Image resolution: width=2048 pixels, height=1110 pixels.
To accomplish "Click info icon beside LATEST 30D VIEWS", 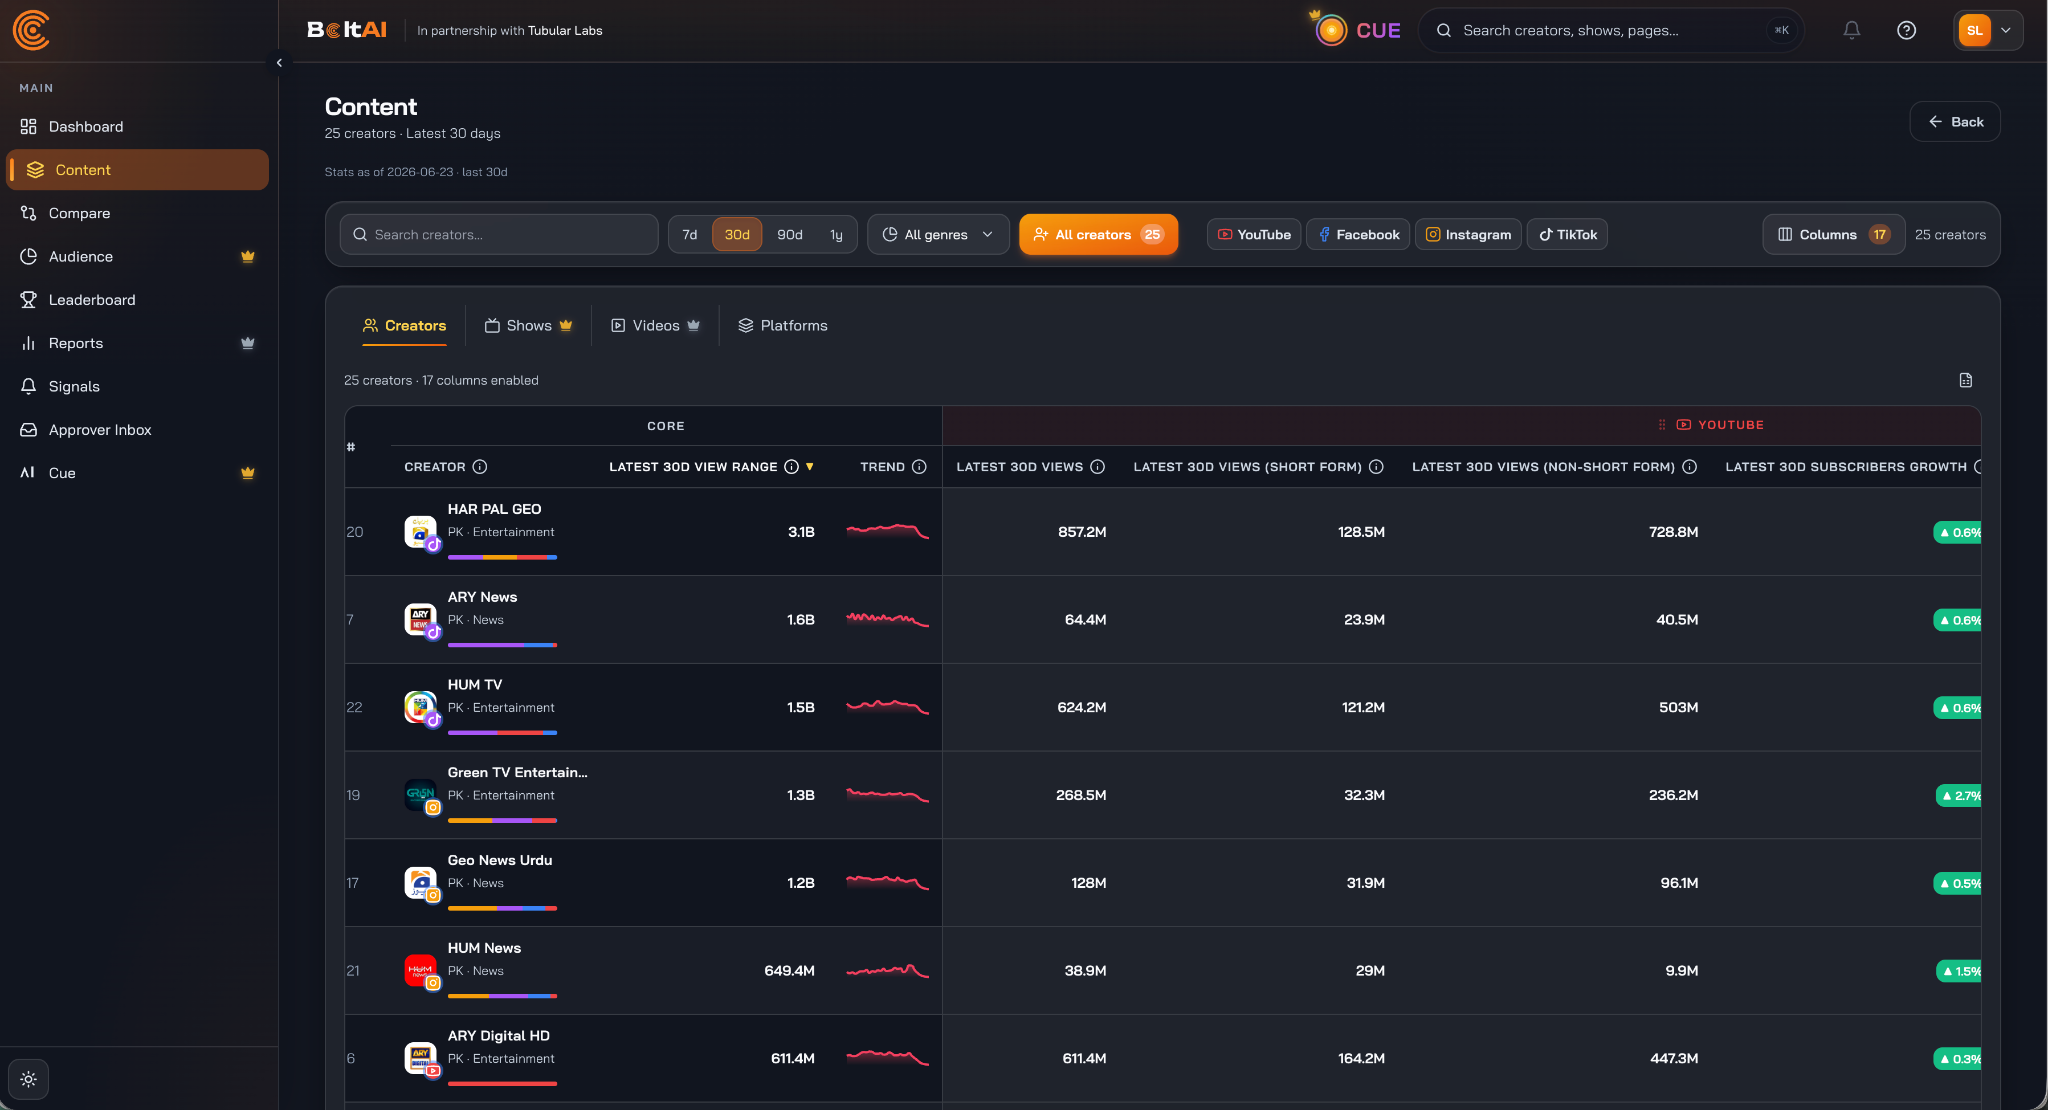I will (1098, 467).
